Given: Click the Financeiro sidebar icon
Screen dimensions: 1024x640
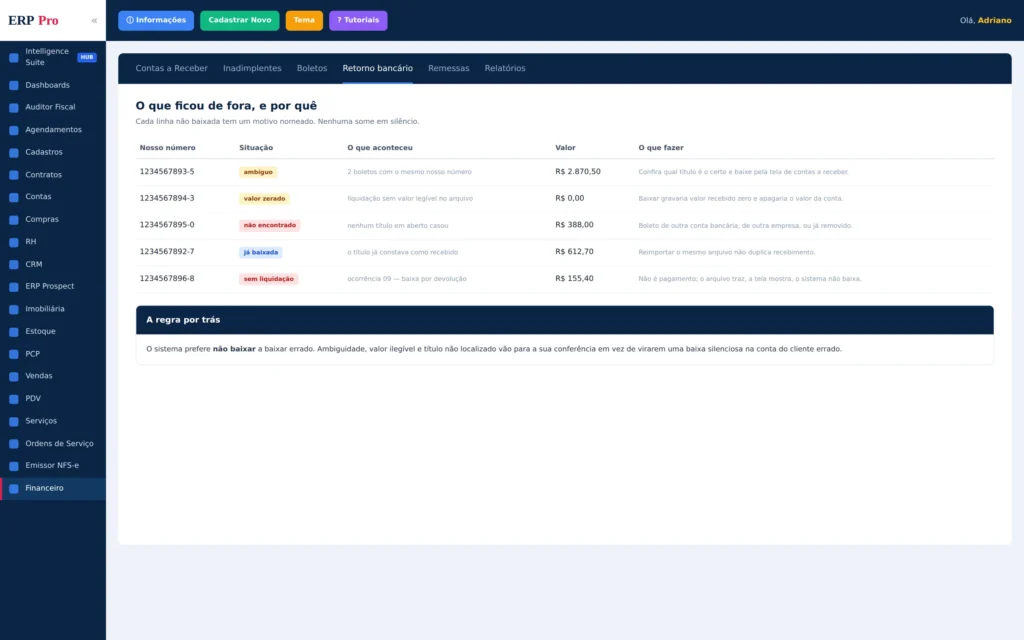Looking at the screenshot, I should coord(14,488).
